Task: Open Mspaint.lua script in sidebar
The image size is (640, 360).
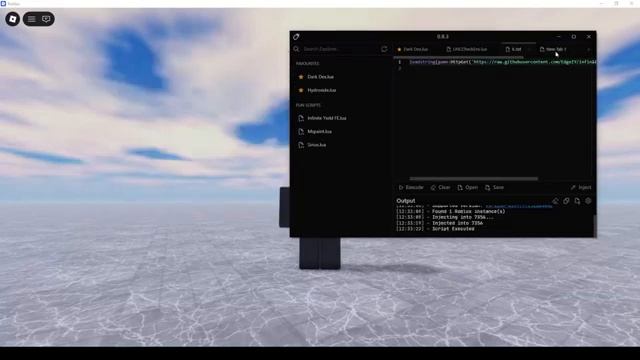Action: 319,131
